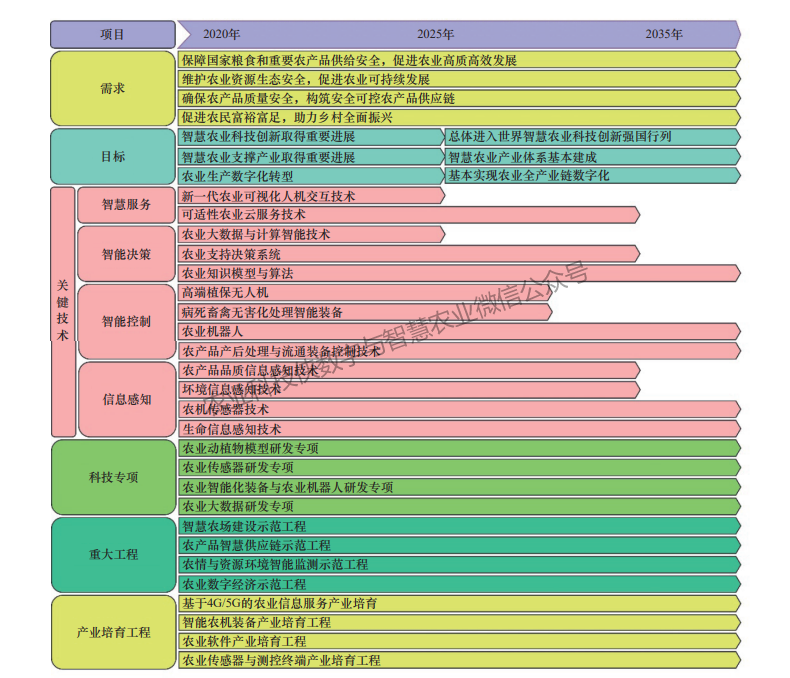Click bar 农业知识模型与算法
The width and height of the screenshot is (790, 678).
tap(459, 274)
